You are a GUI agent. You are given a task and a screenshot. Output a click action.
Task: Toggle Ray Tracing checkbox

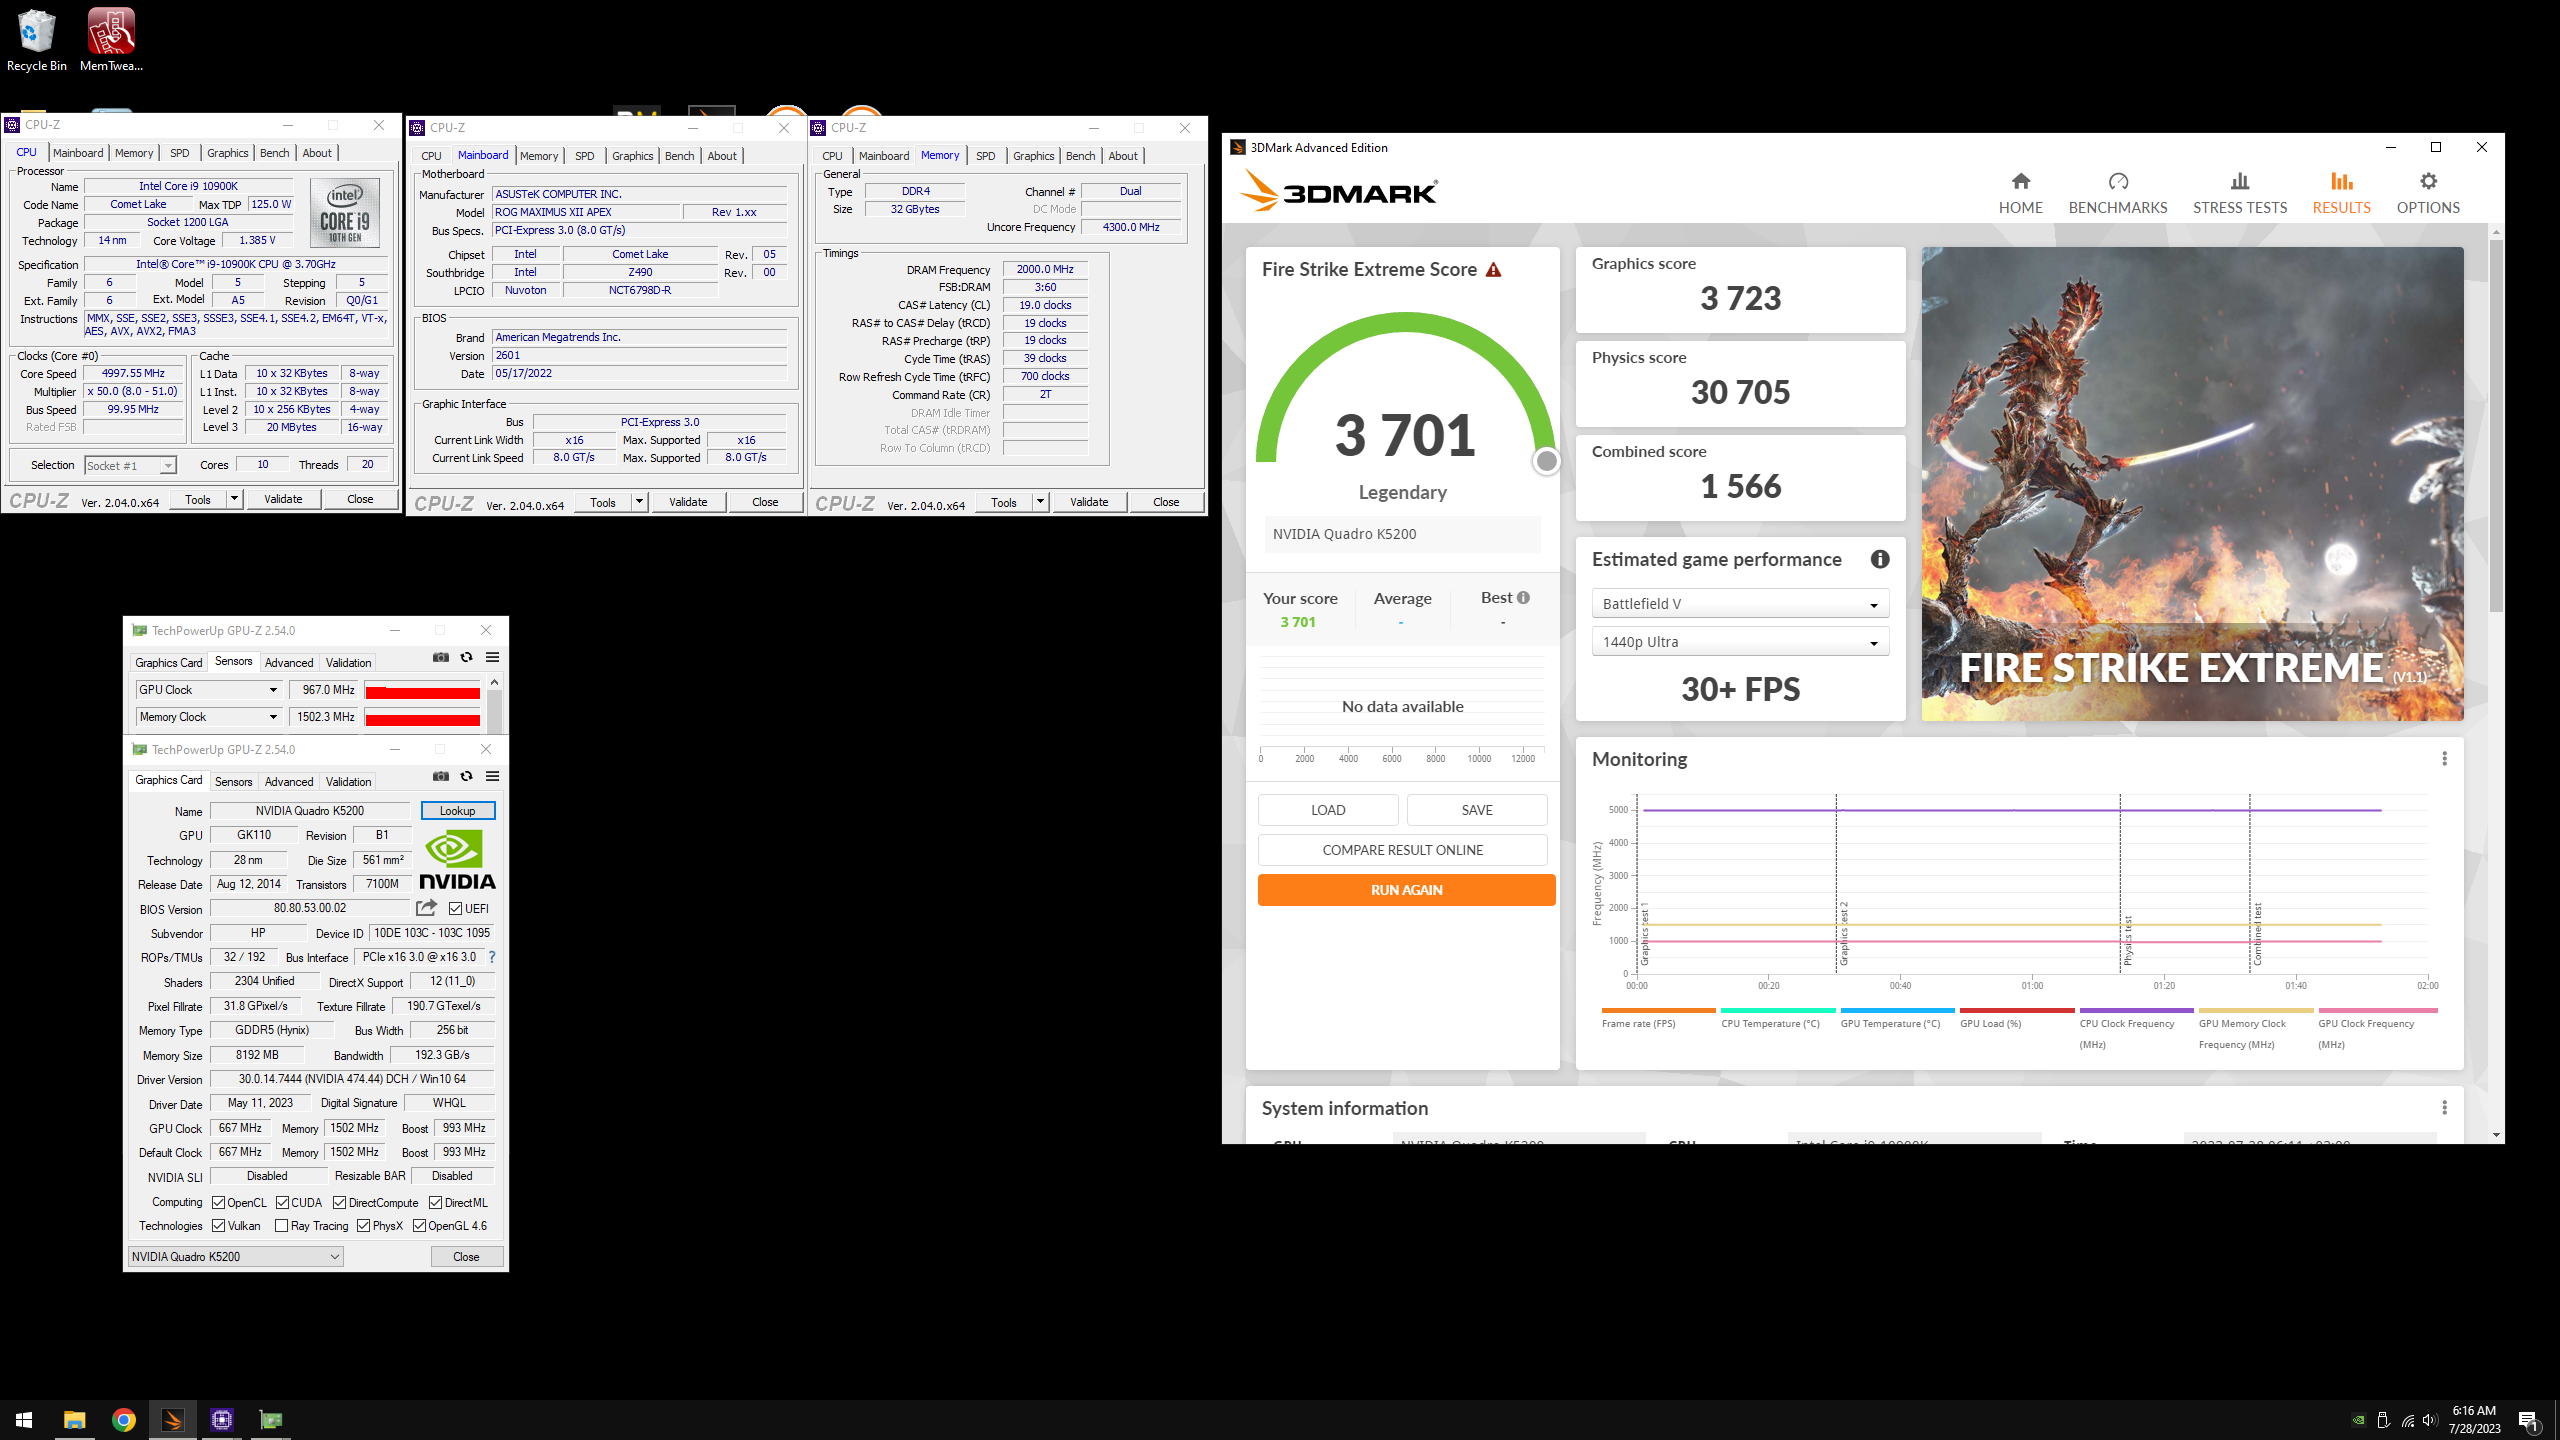click(281, 1226)
